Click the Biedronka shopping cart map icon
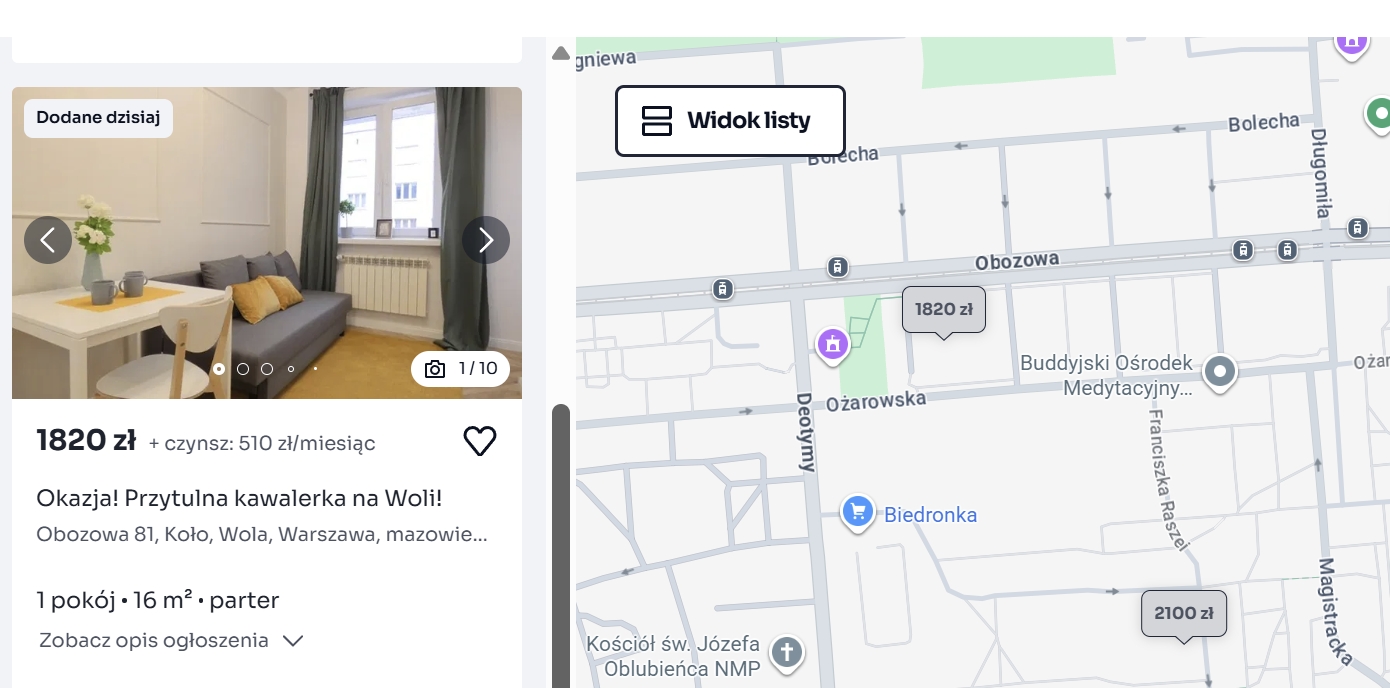Viewport: 1390px width, 688px height. click(857, 512)
